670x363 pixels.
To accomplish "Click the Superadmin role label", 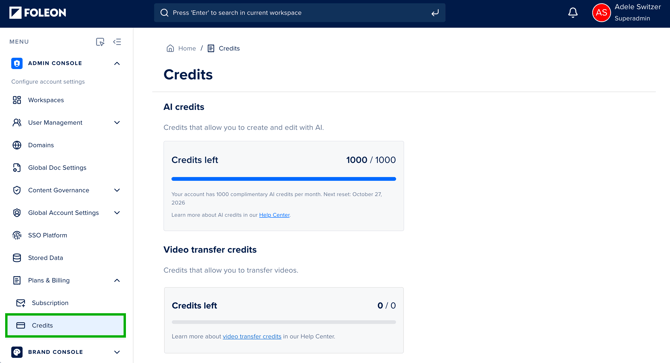I will pos(632,18).
